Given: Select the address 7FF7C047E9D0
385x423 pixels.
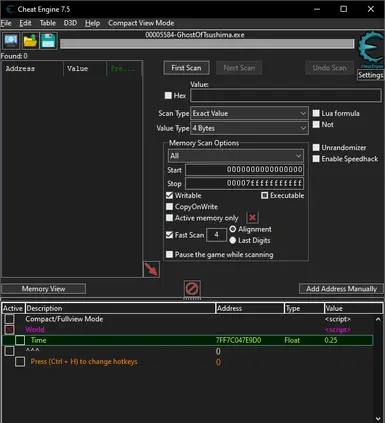Looking at the screenshot, I should 238,340.
